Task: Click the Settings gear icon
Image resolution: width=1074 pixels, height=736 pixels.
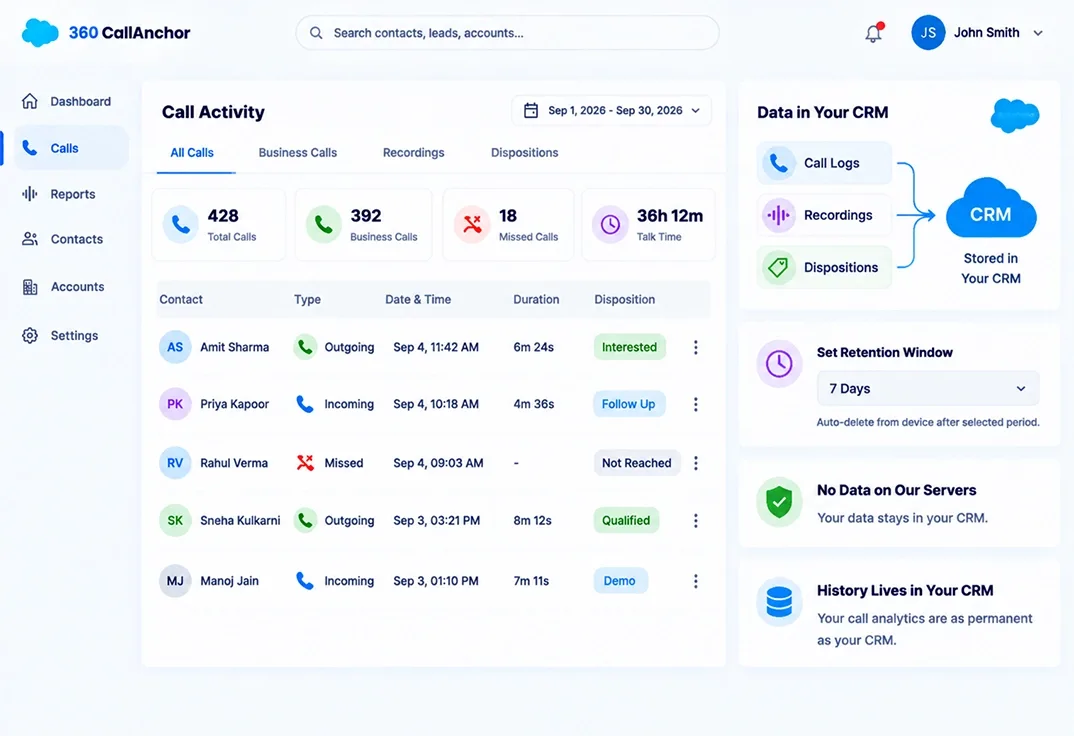Action: [x=29, y=335]
